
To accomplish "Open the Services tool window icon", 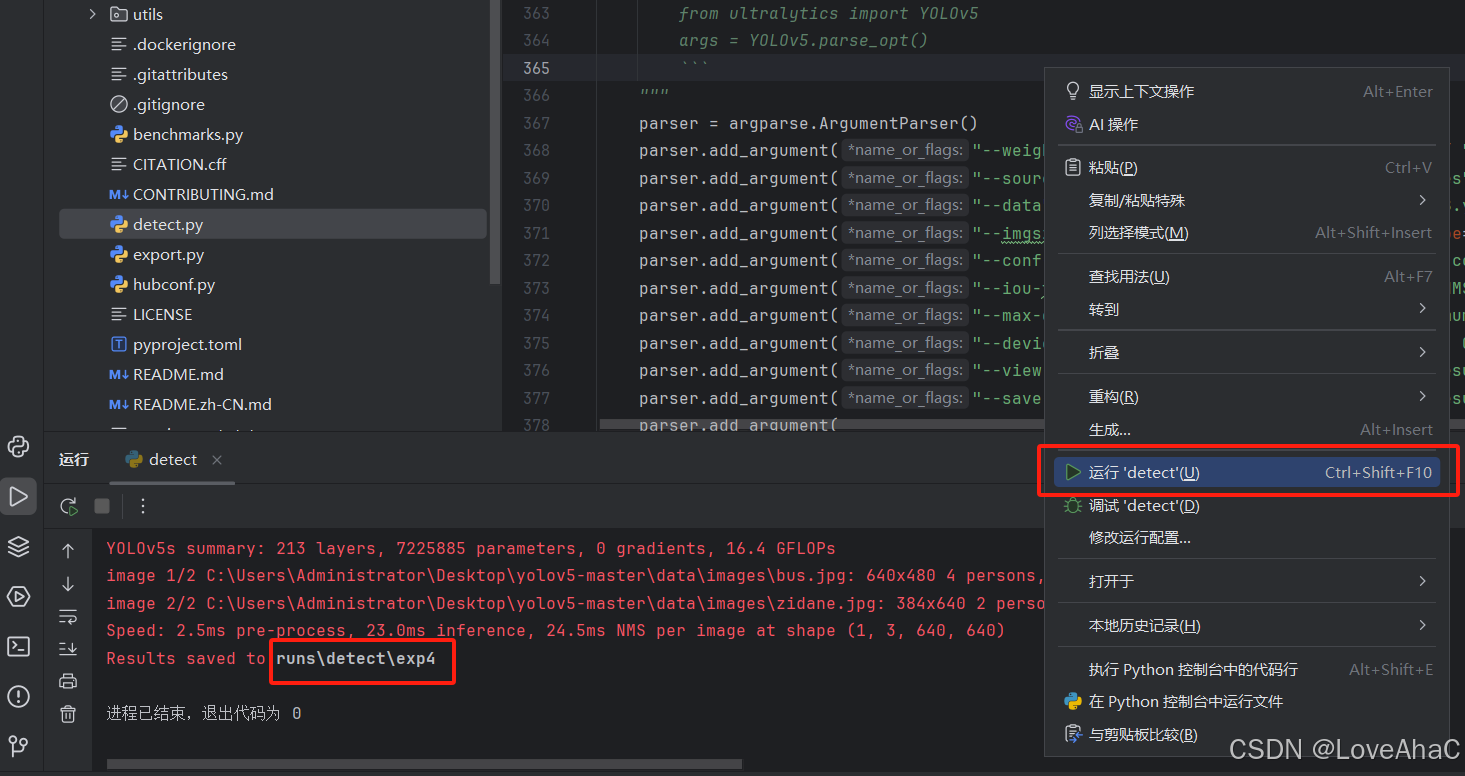I will point(18,596).
